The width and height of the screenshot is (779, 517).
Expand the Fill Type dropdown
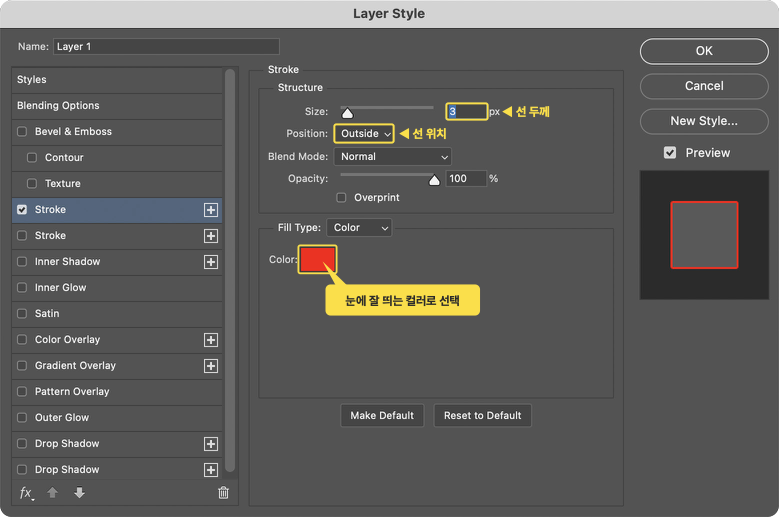[x=359, y=227]
